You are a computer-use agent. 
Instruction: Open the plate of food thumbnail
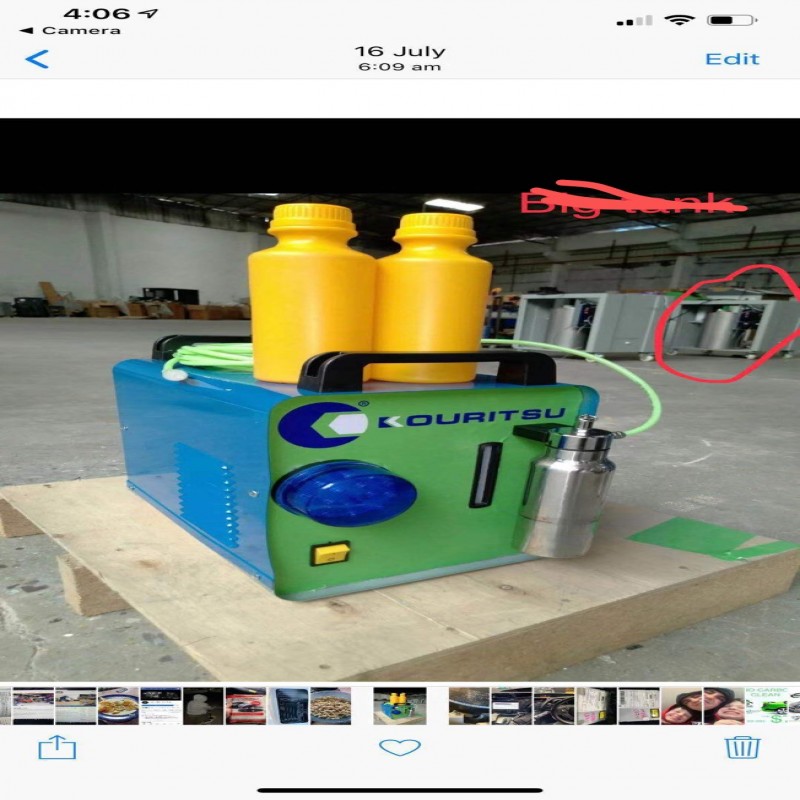click(x=118, y=705)
